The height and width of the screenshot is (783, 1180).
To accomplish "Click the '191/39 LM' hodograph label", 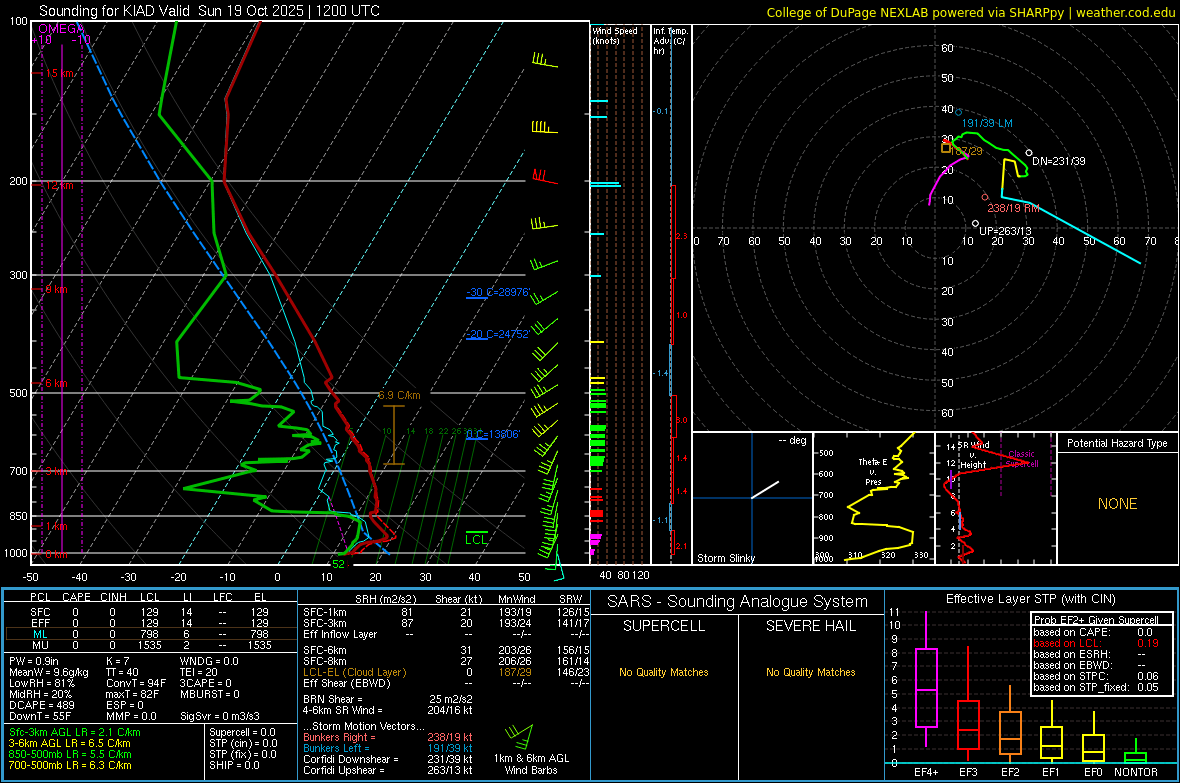I will point(987,123).
